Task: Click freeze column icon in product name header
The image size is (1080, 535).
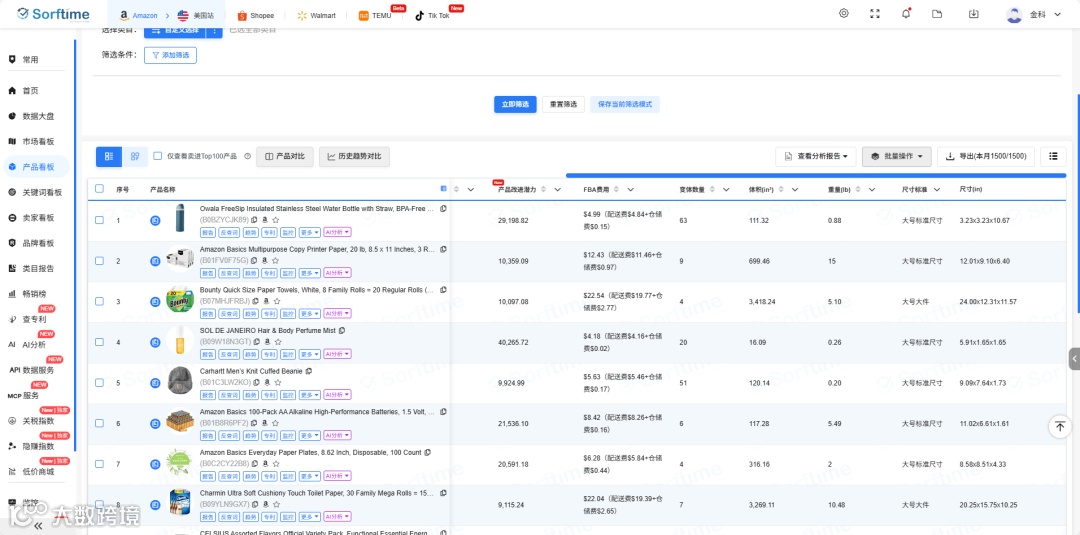Action: (x=444, y=189)
